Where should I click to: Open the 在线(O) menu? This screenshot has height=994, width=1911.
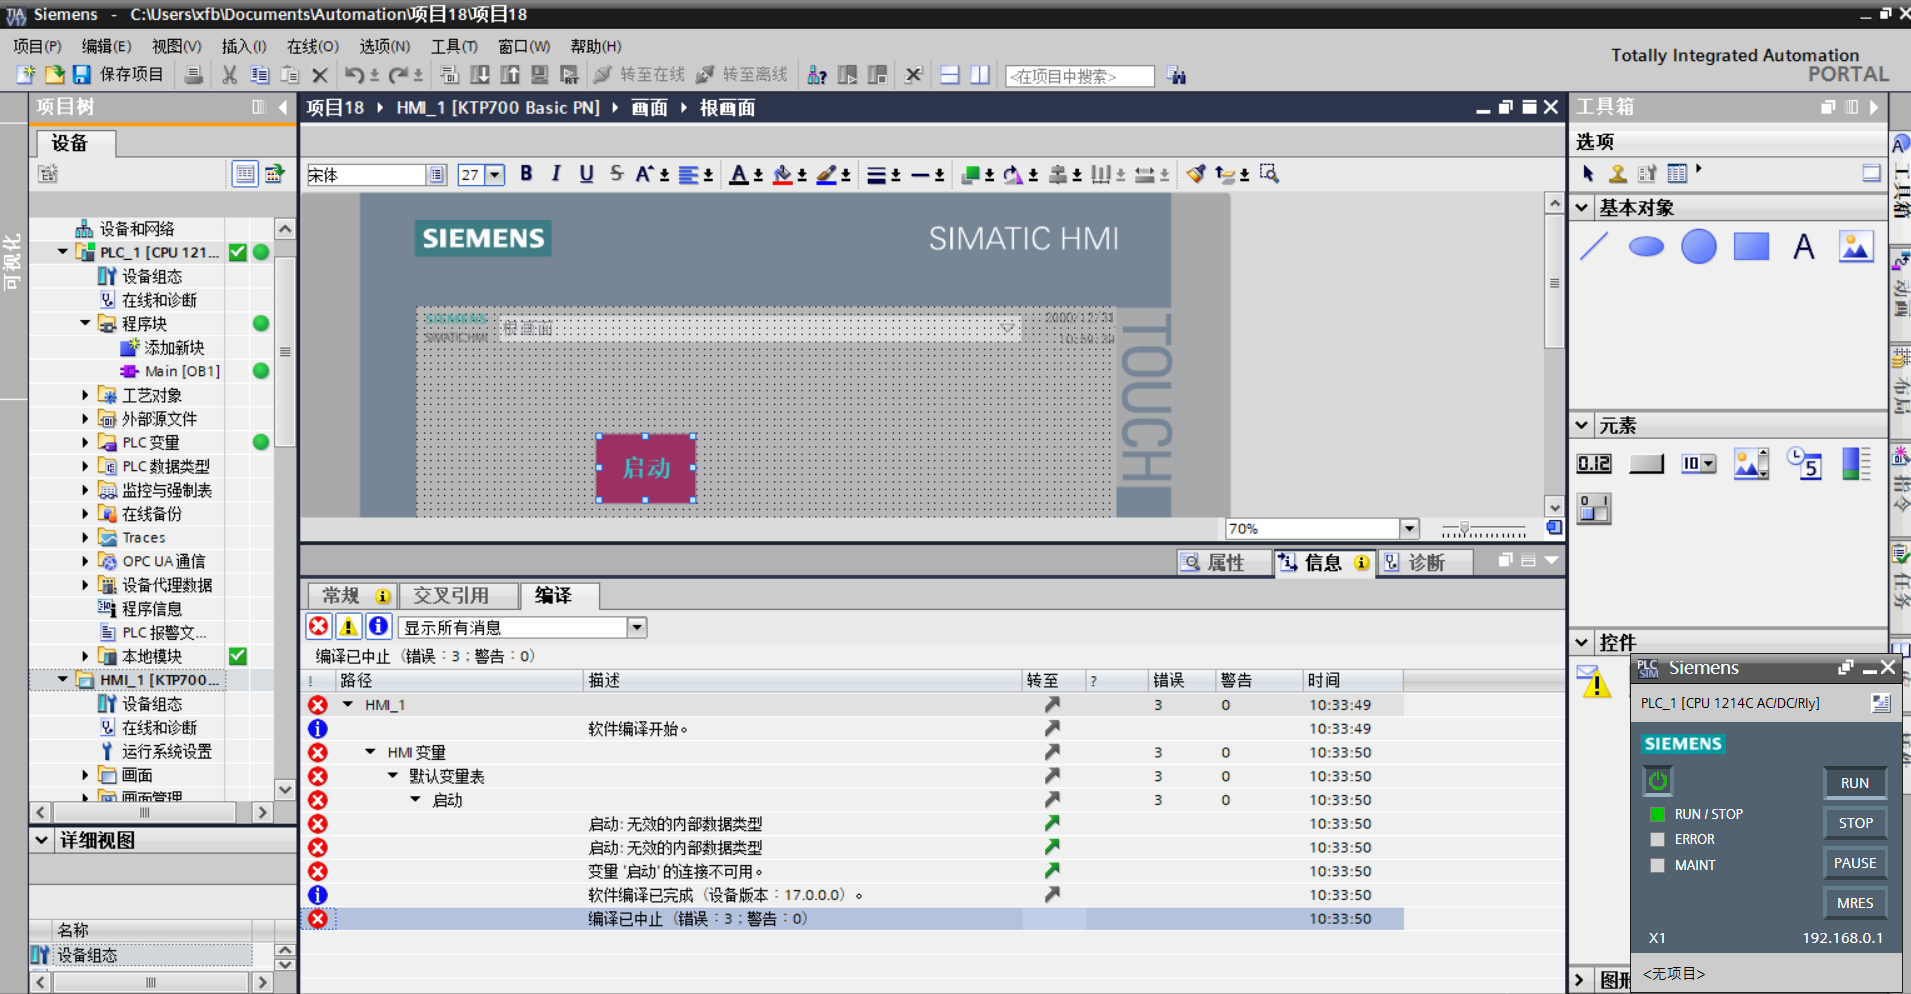[312, 46]
